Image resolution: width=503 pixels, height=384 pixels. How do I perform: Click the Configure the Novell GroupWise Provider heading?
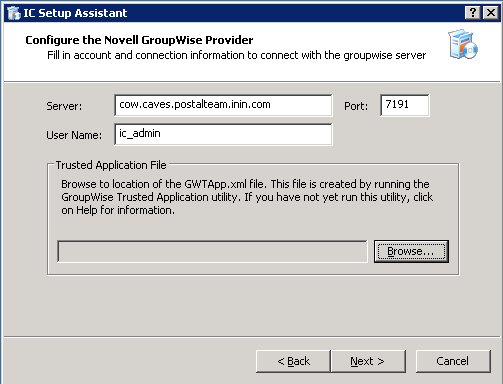[139, 40]
